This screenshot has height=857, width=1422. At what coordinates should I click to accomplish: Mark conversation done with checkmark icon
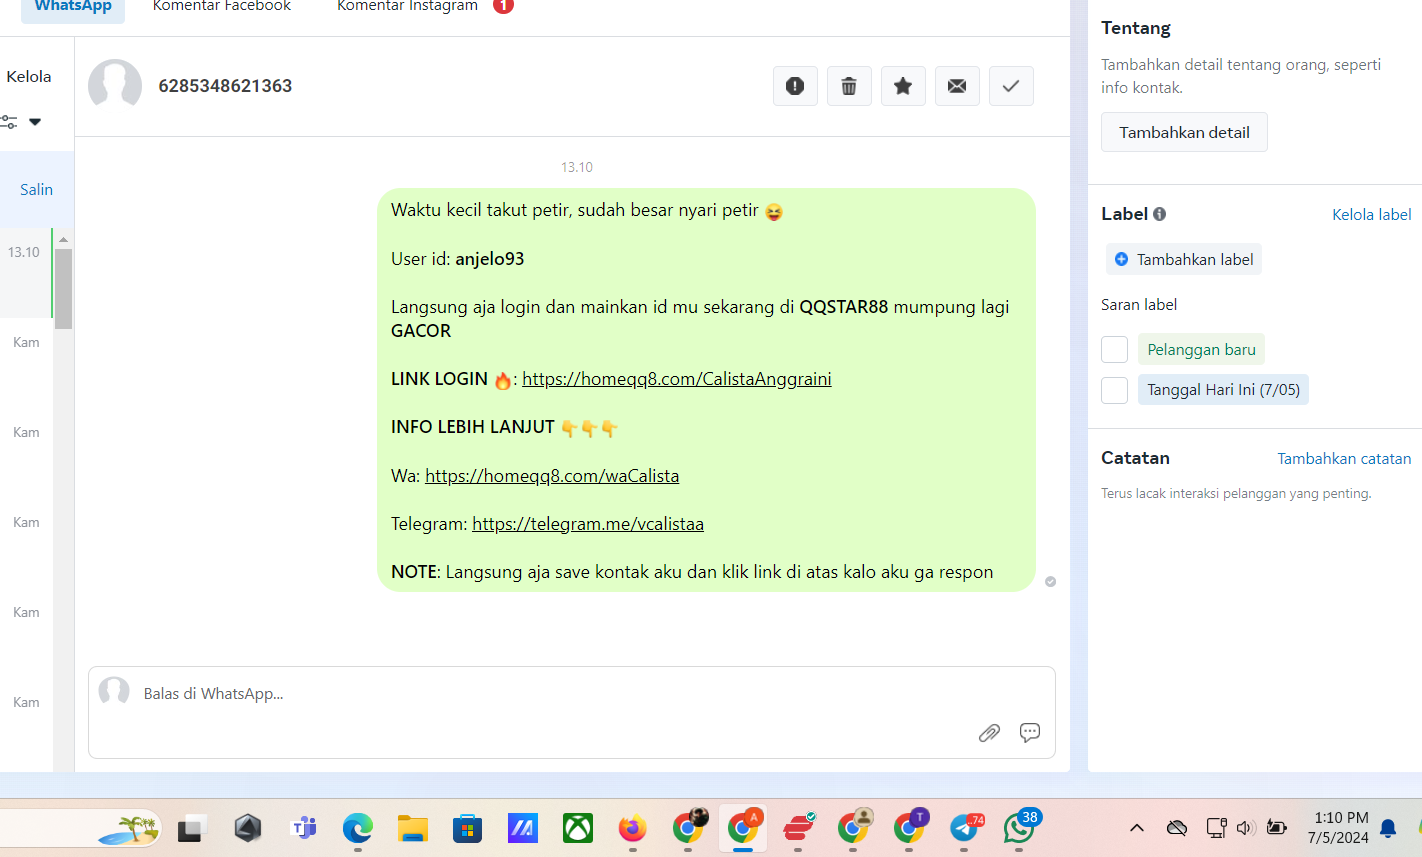point(1011,86)
